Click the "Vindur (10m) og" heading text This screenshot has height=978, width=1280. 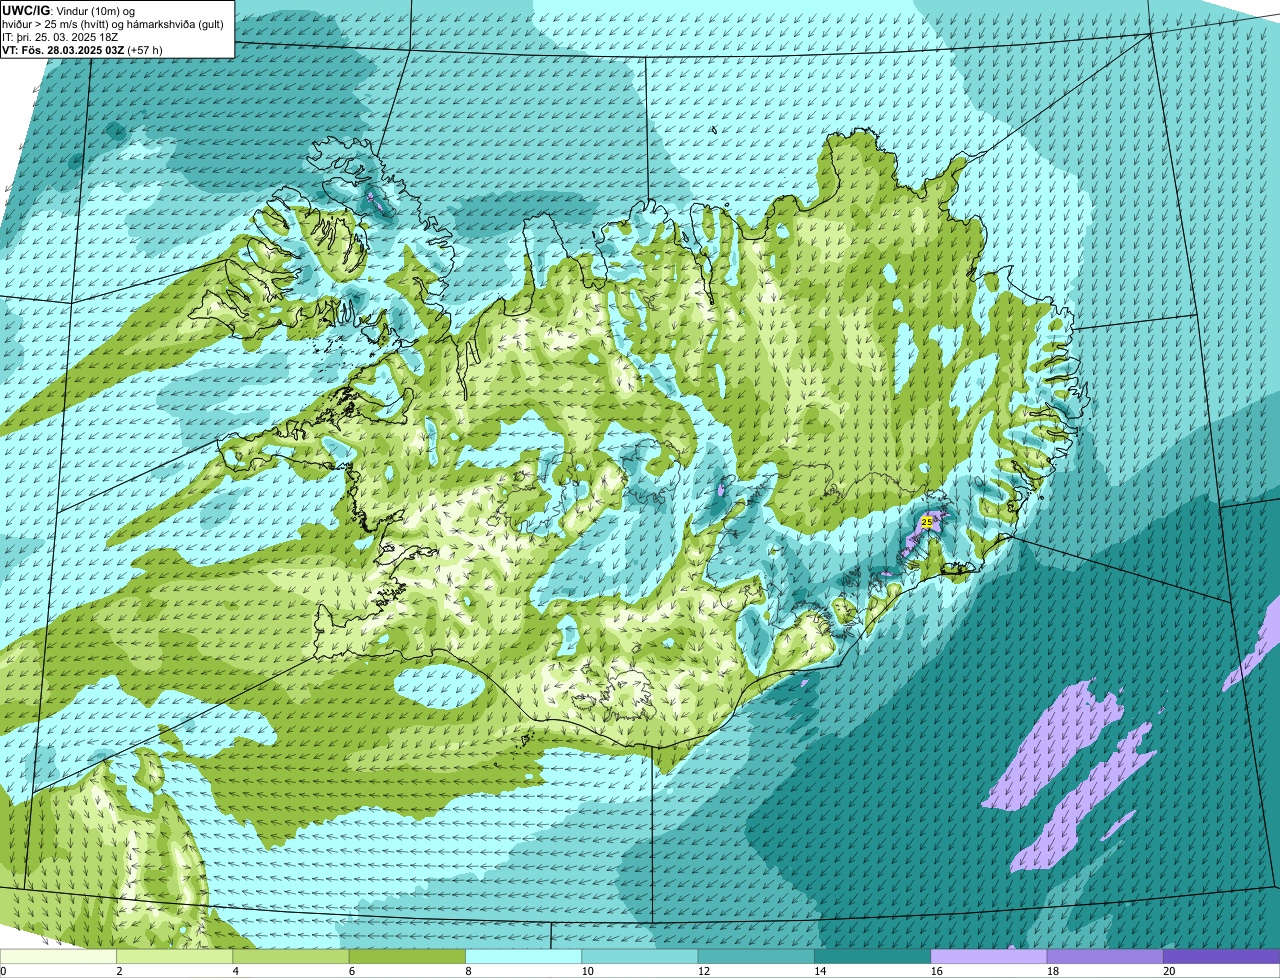pyautogui.click(x=95, y=10)
